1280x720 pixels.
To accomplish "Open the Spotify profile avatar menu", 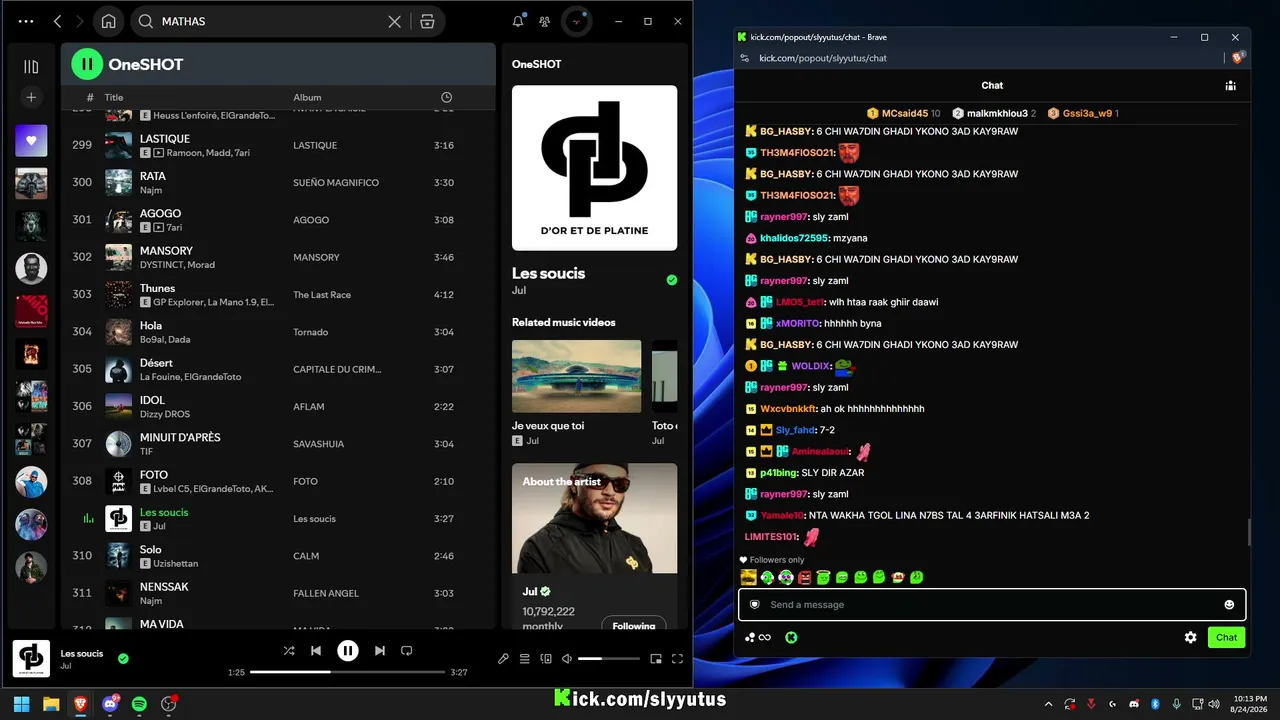I will [576, 21].
